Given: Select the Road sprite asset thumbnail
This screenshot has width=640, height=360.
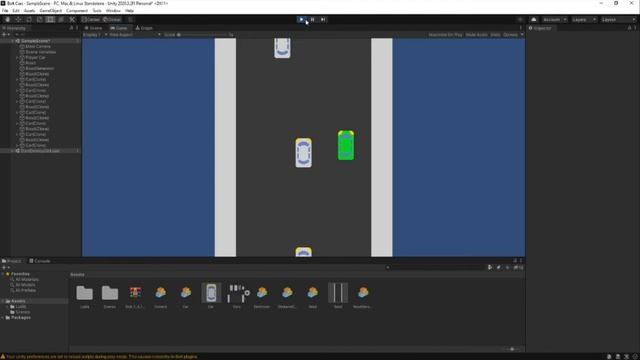Looking at the screenshot, I should (338, 293).
